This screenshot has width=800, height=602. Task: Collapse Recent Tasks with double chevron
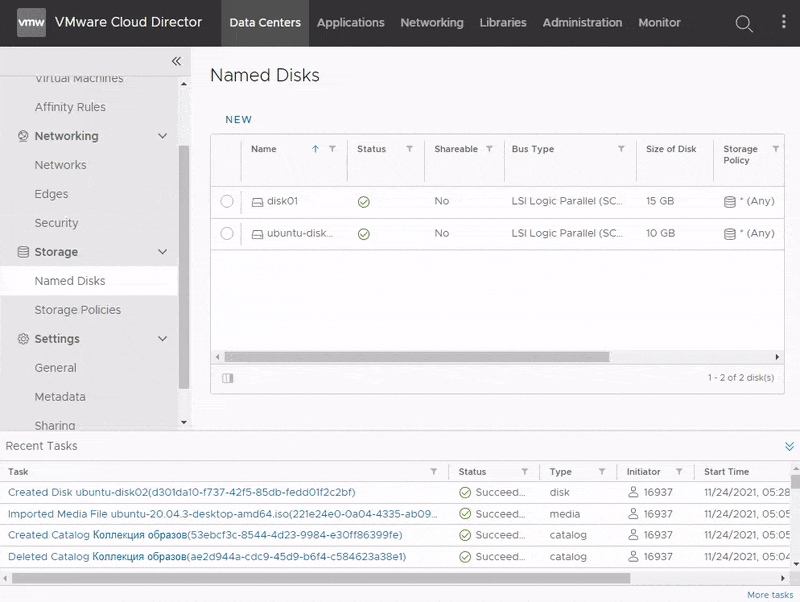(789, 446)
